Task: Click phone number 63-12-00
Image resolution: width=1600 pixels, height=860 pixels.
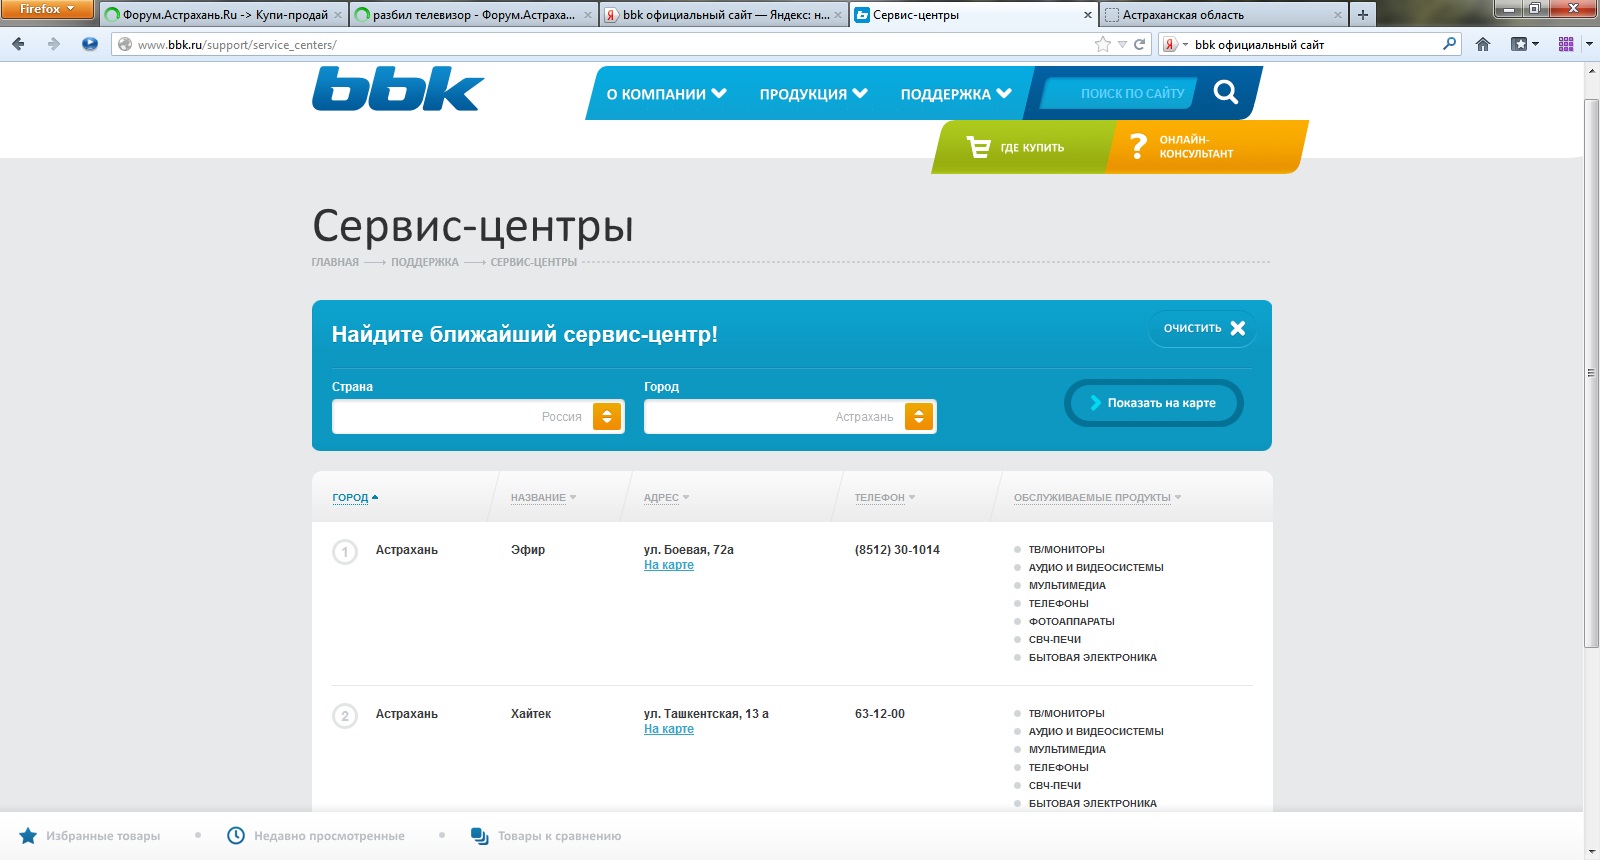Action: [880, 714]
